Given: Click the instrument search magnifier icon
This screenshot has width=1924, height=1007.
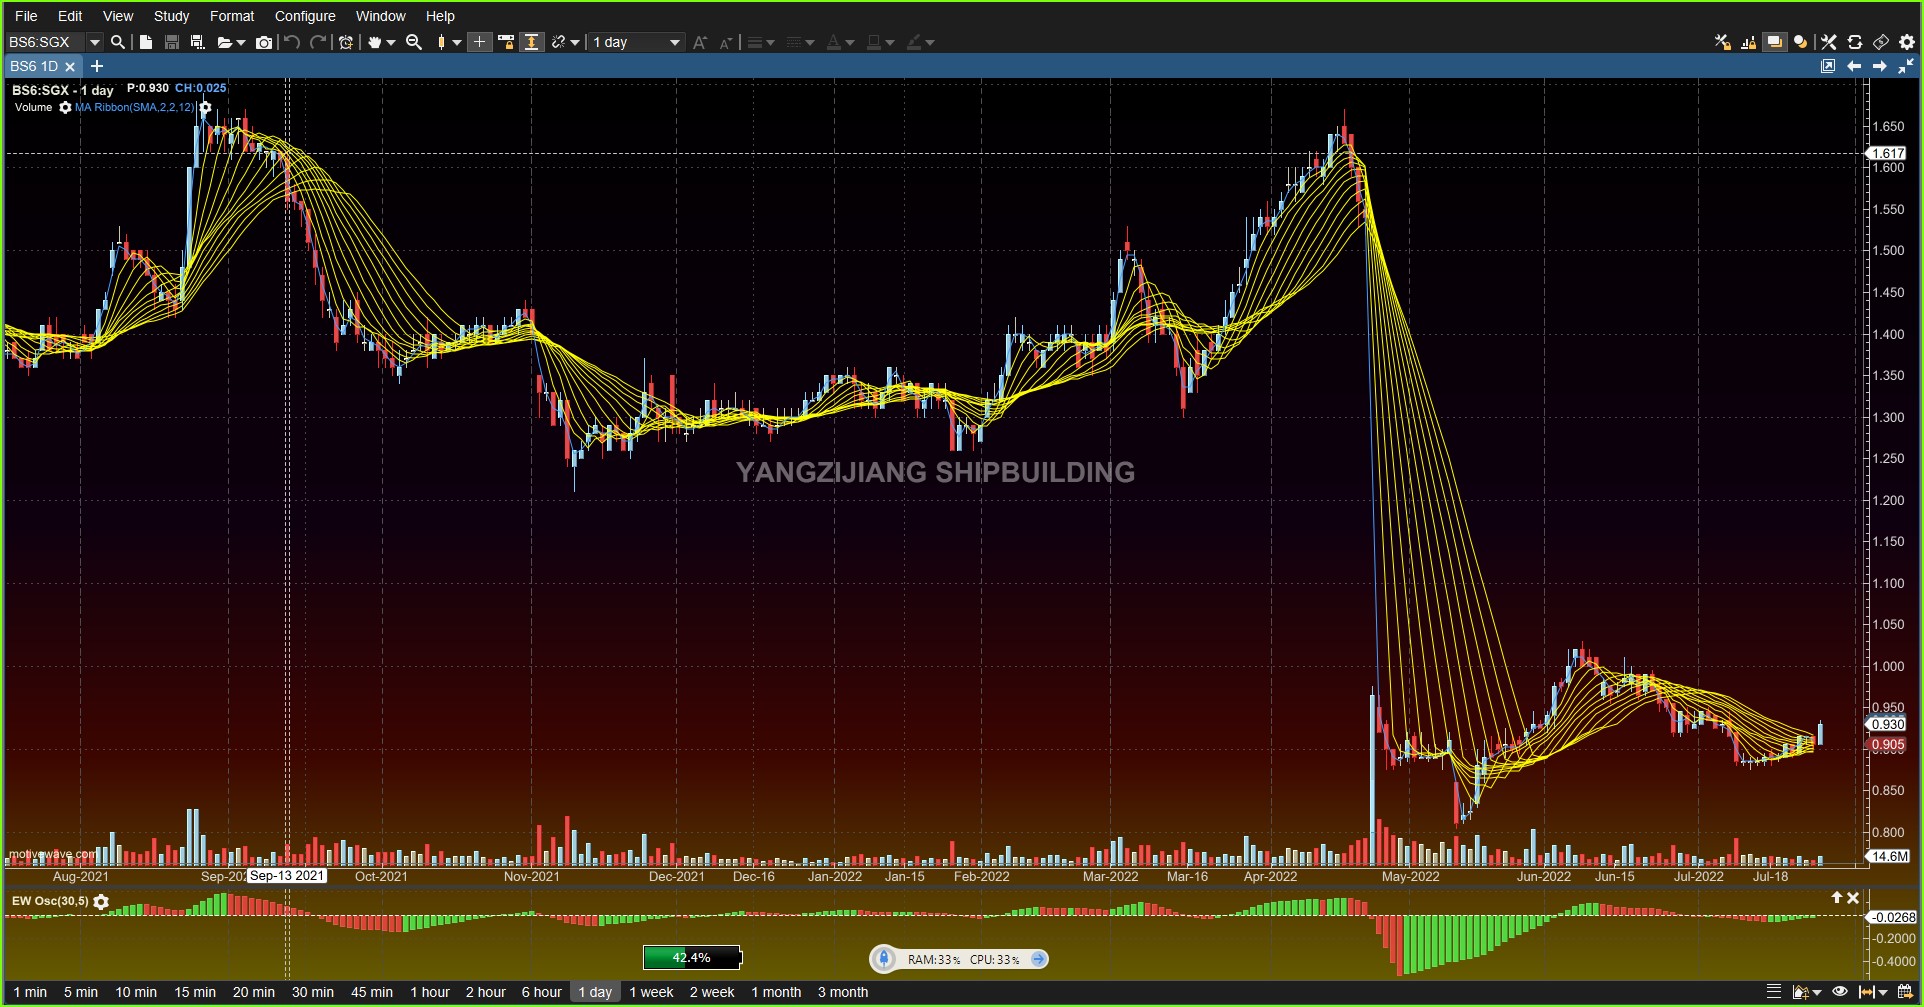Looking at the screenshot, I should coord(118,42).
